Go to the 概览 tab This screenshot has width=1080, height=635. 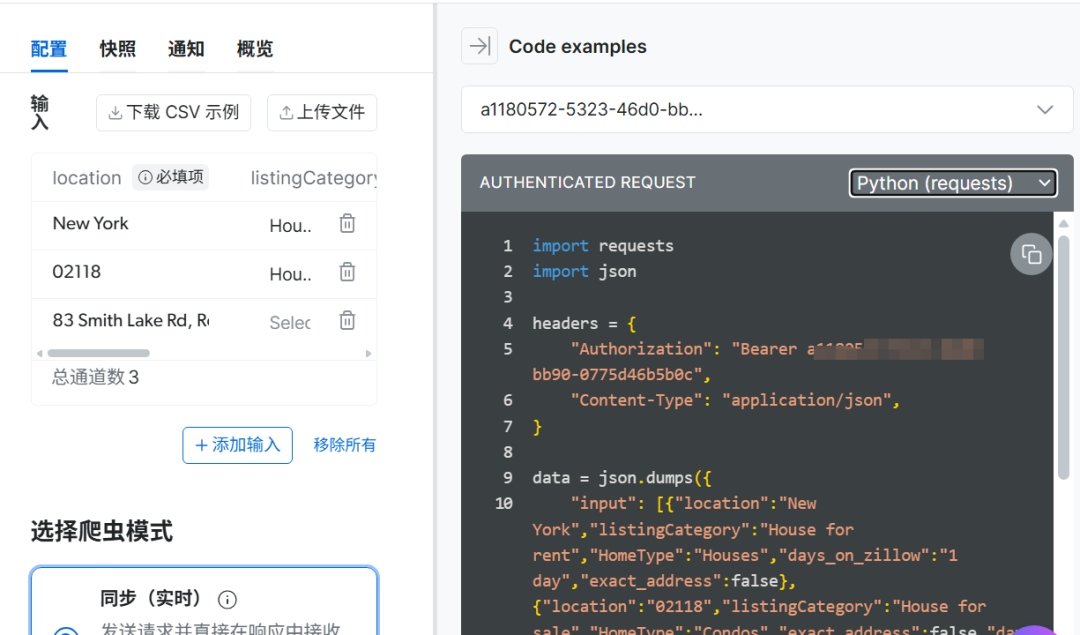[x=255, y=48]
